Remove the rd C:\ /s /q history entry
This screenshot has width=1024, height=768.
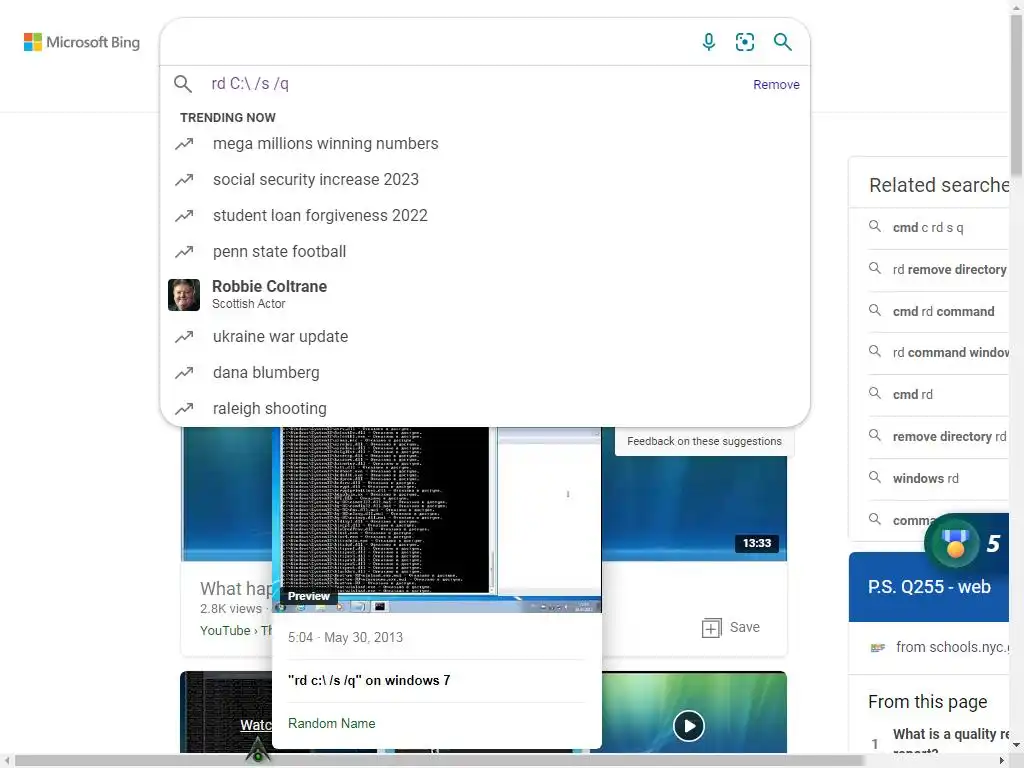coord(776,85)
